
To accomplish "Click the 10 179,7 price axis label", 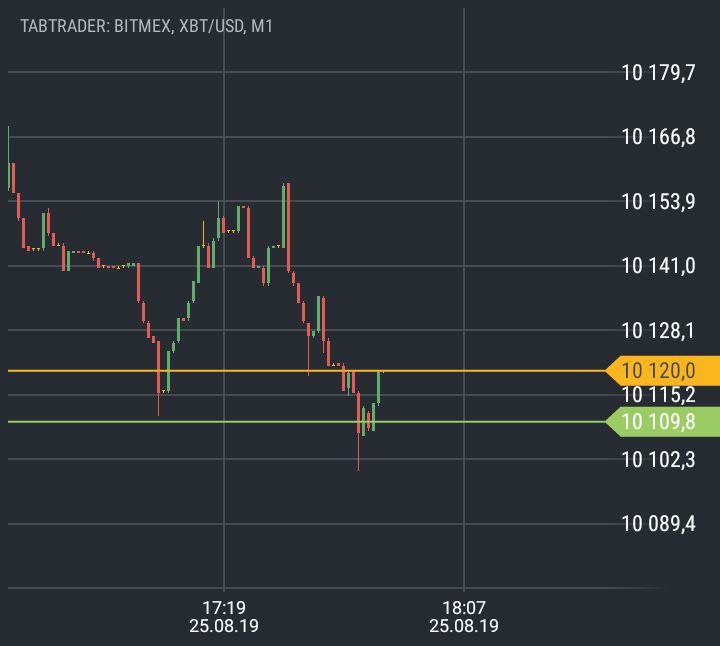I will coord(658,73).
